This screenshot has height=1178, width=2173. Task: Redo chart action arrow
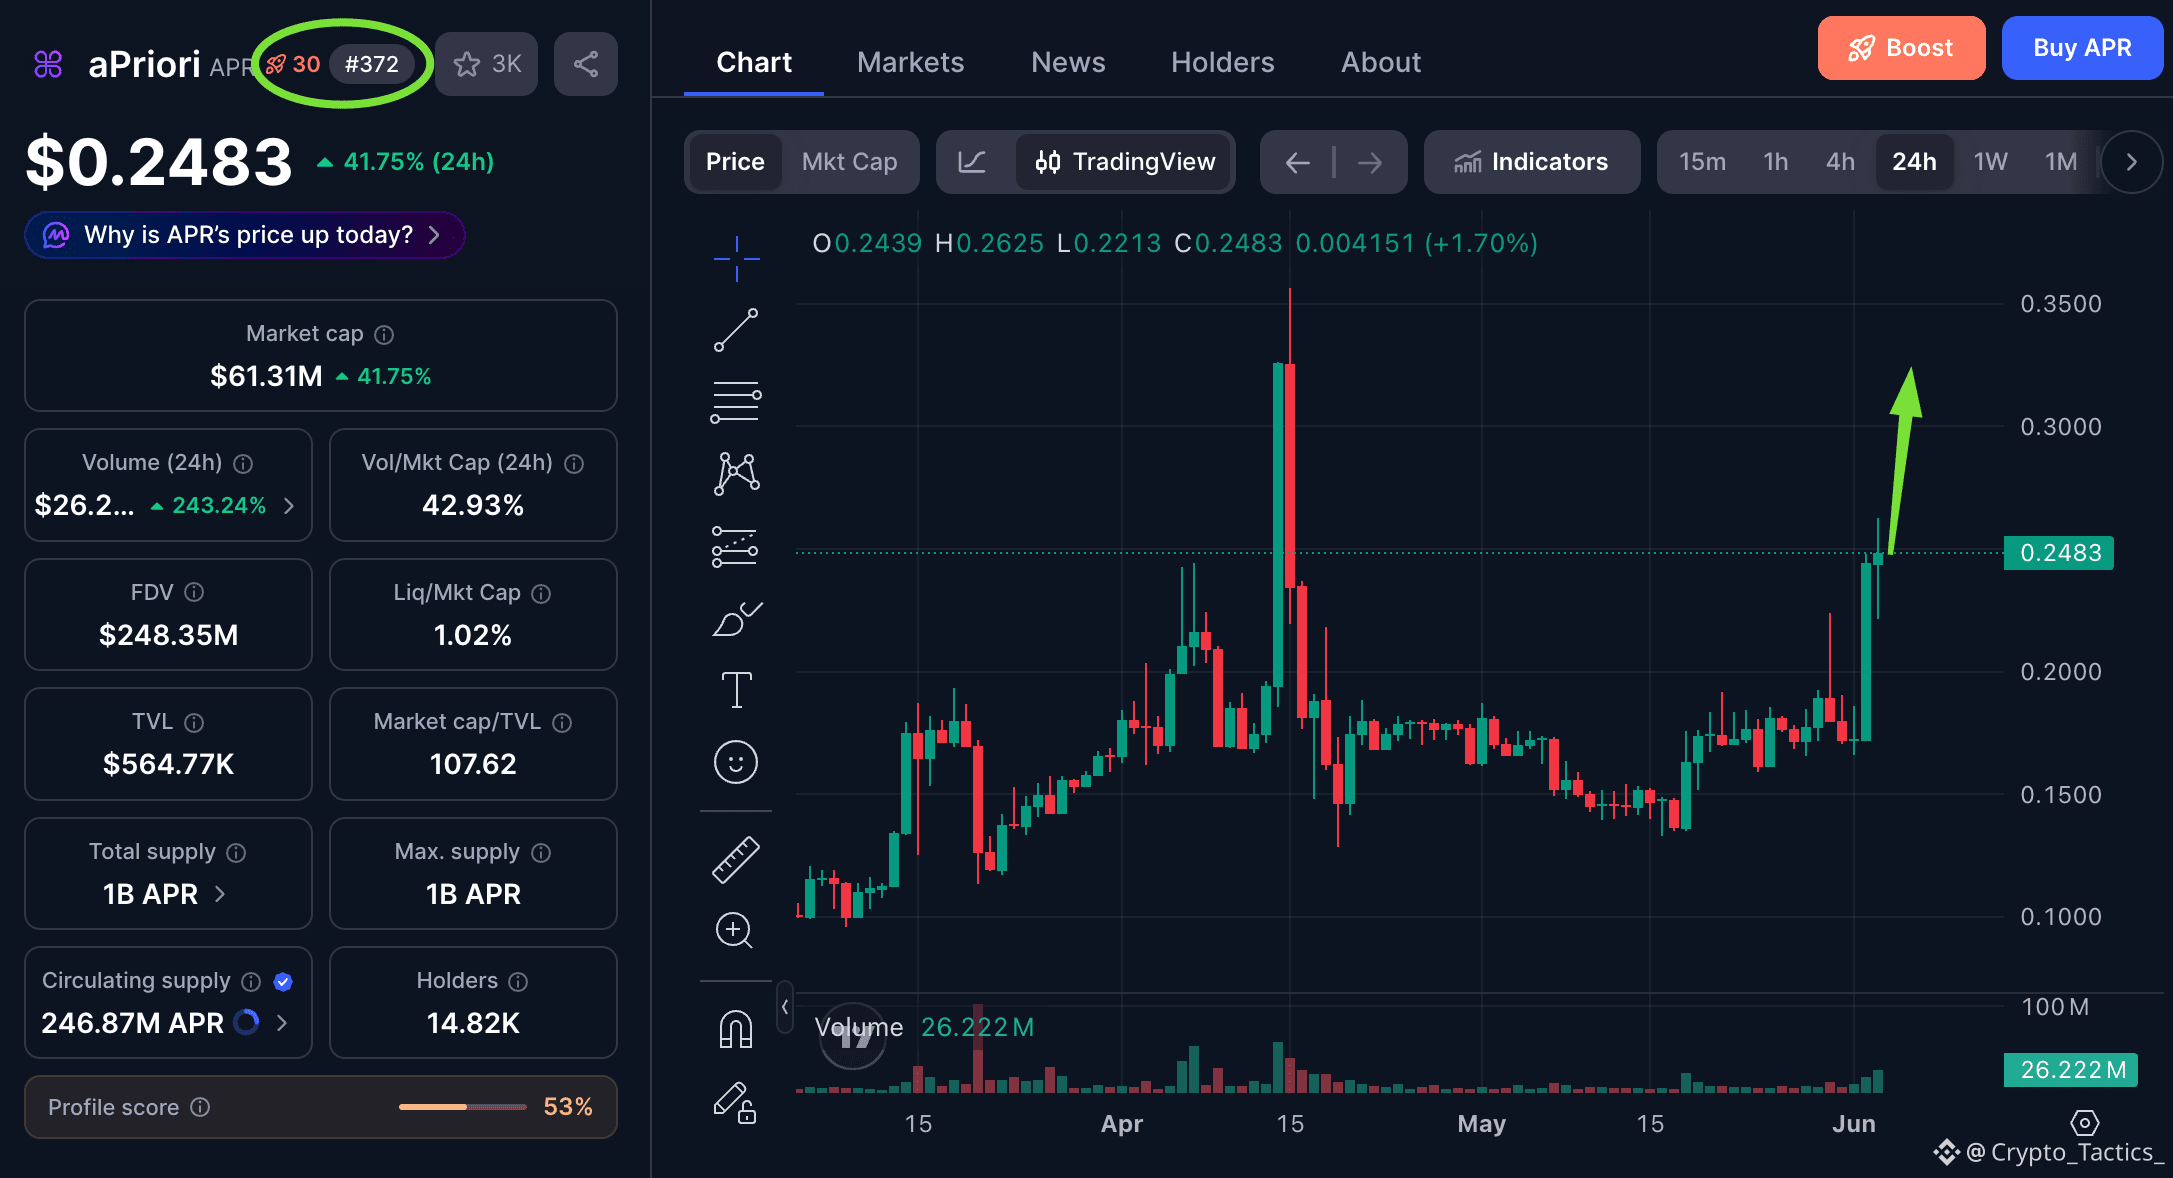(x=1370, y=162)
